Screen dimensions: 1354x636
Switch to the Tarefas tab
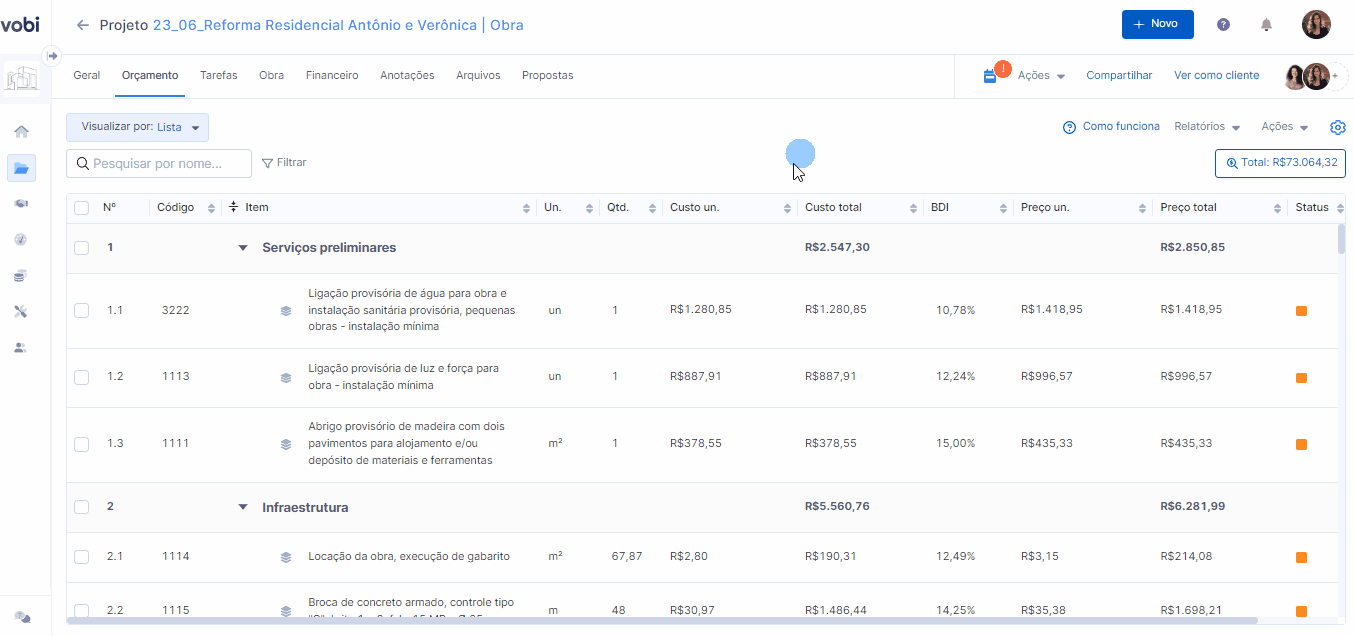pyautogui.click(x=218, y=76)
